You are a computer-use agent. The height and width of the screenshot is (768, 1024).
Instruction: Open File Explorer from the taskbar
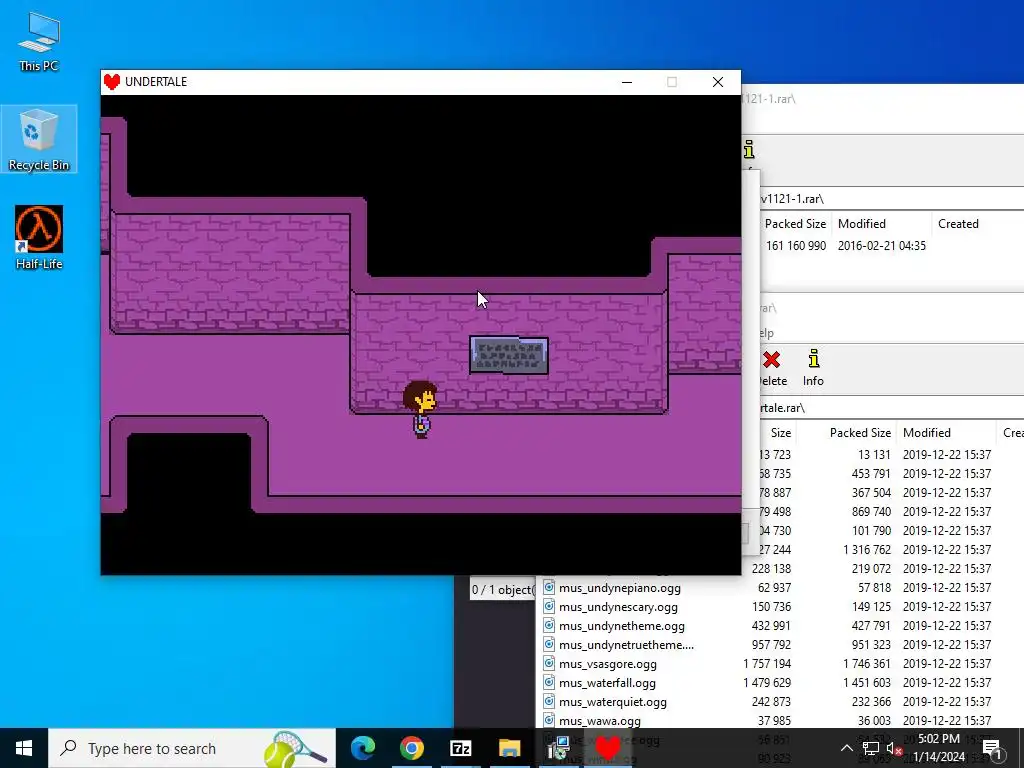pyautogui.click(x=509, y=748)
